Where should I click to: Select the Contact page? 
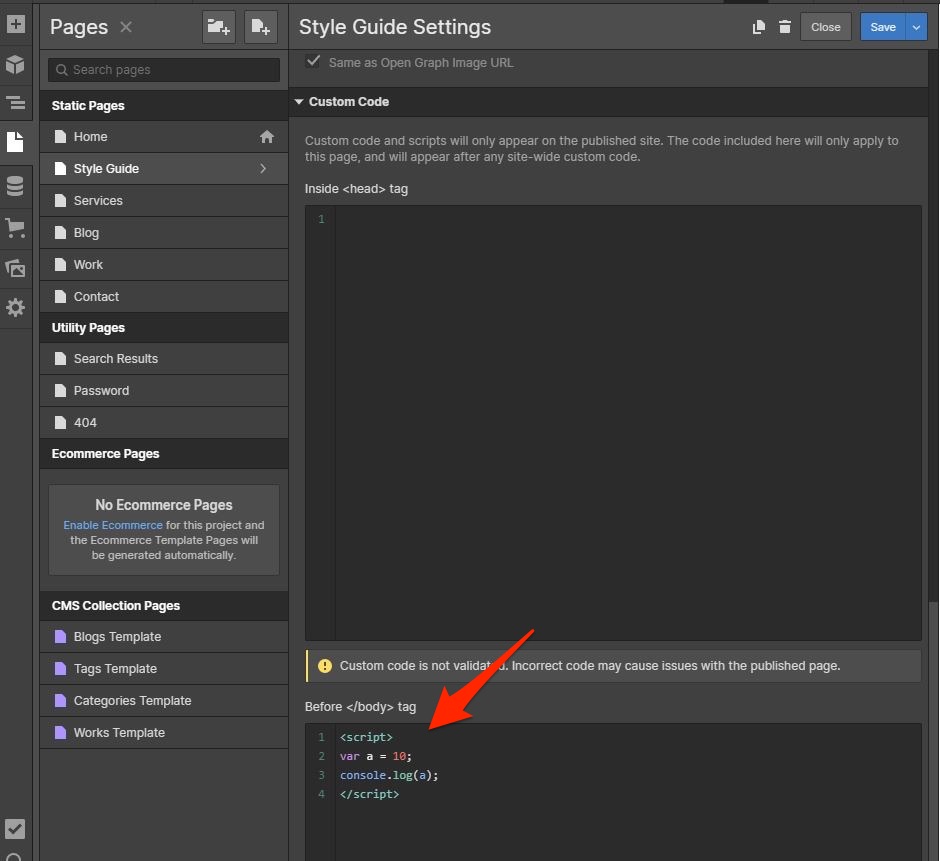pos(164,297)
